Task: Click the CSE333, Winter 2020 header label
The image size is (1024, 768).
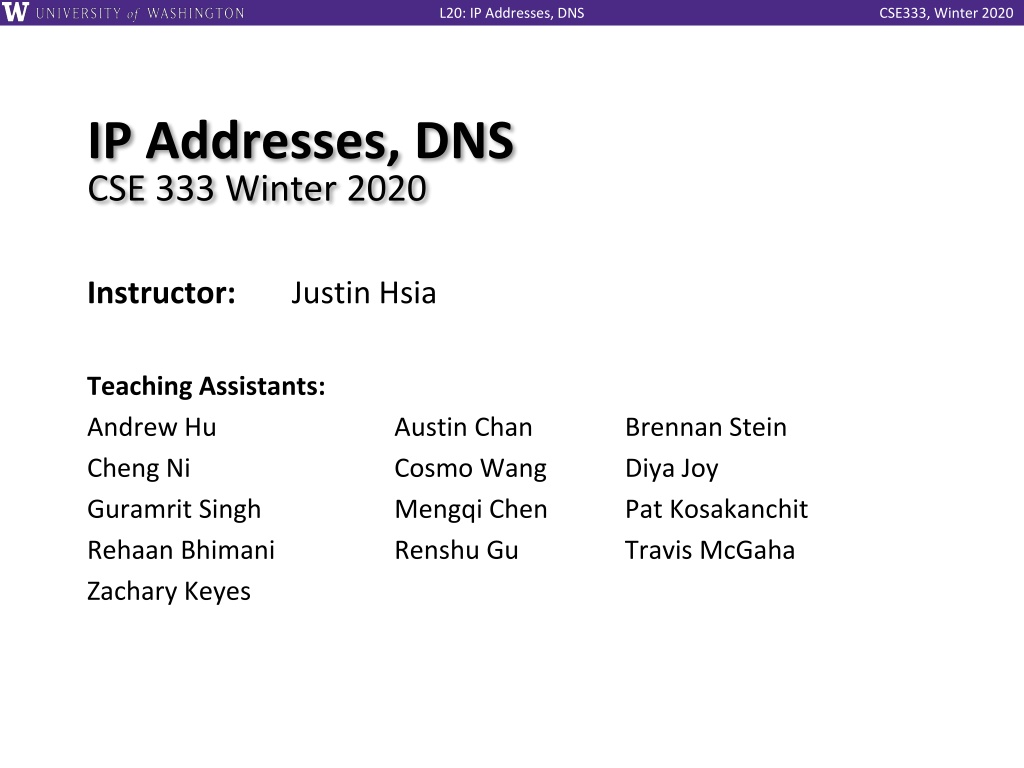Action: (946, 13)
